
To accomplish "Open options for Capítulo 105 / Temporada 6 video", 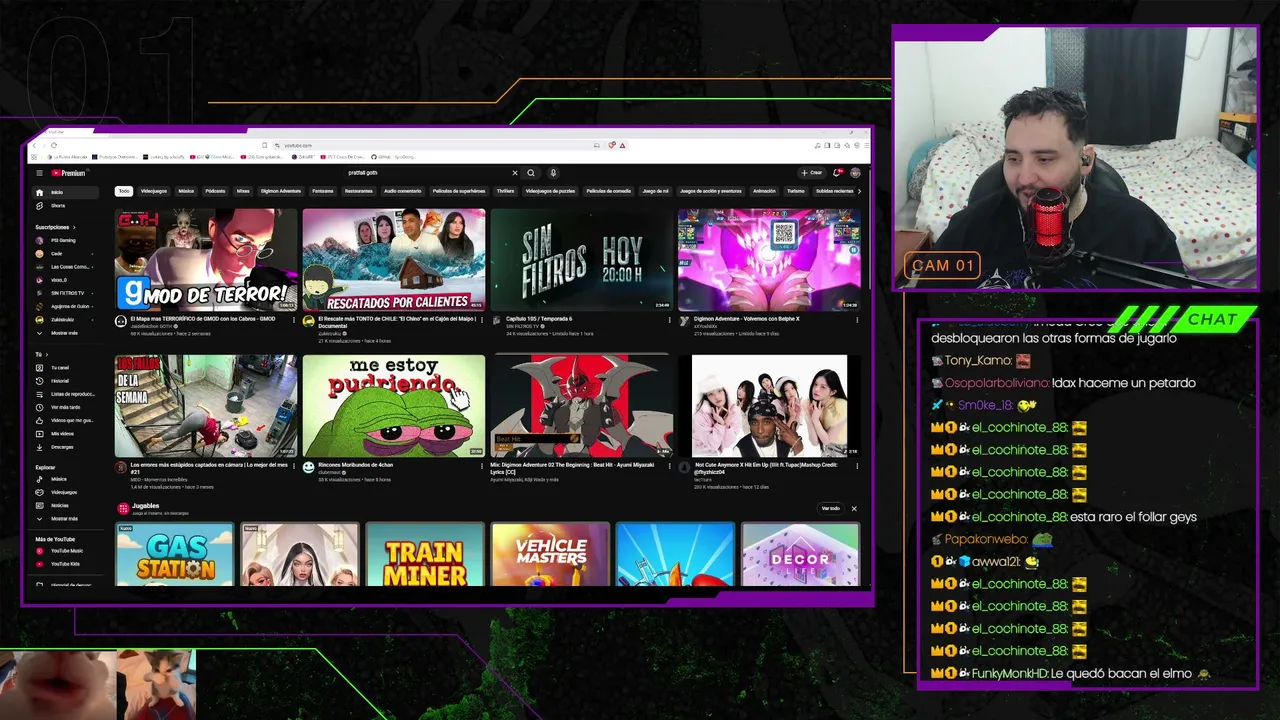I will pyautogui.click(x=669, y=320).
